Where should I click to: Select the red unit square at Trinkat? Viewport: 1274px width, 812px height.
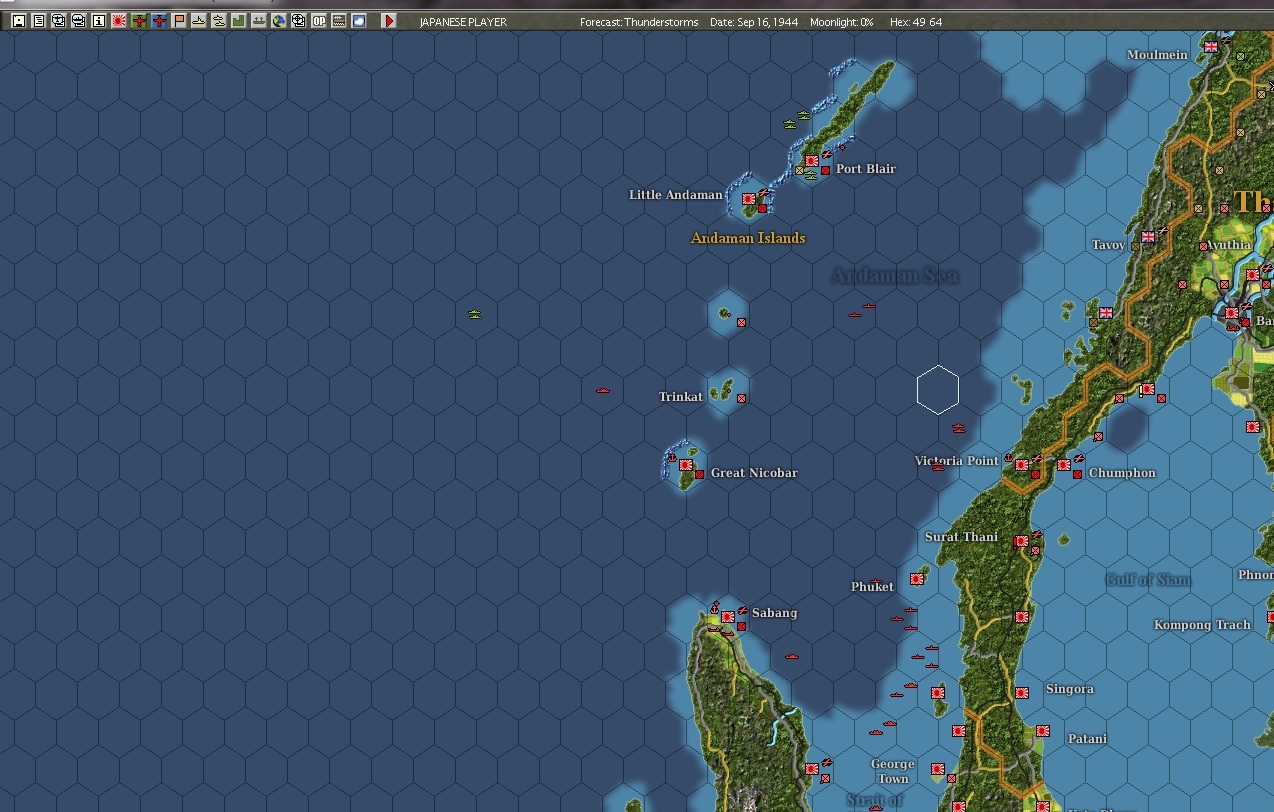[741, 398]
